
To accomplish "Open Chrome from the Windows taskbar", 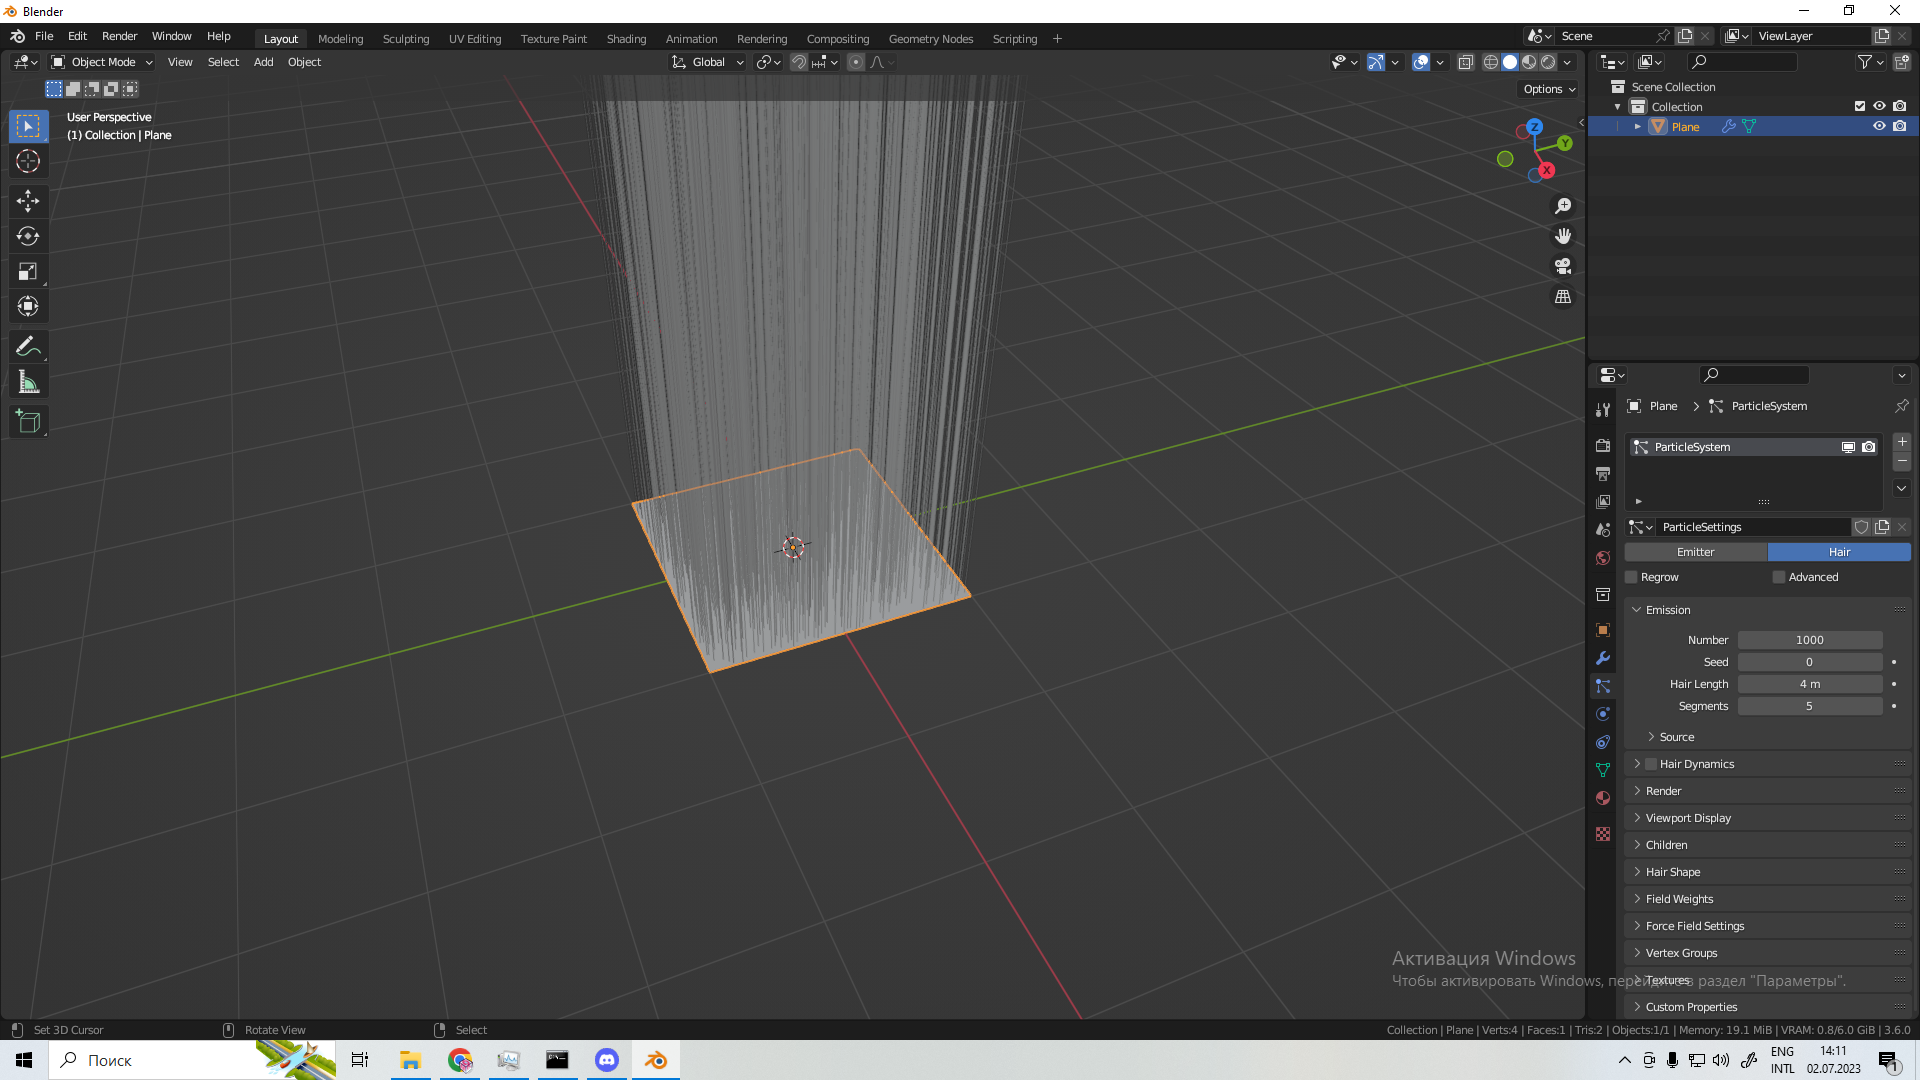I will pos(460,1060).
